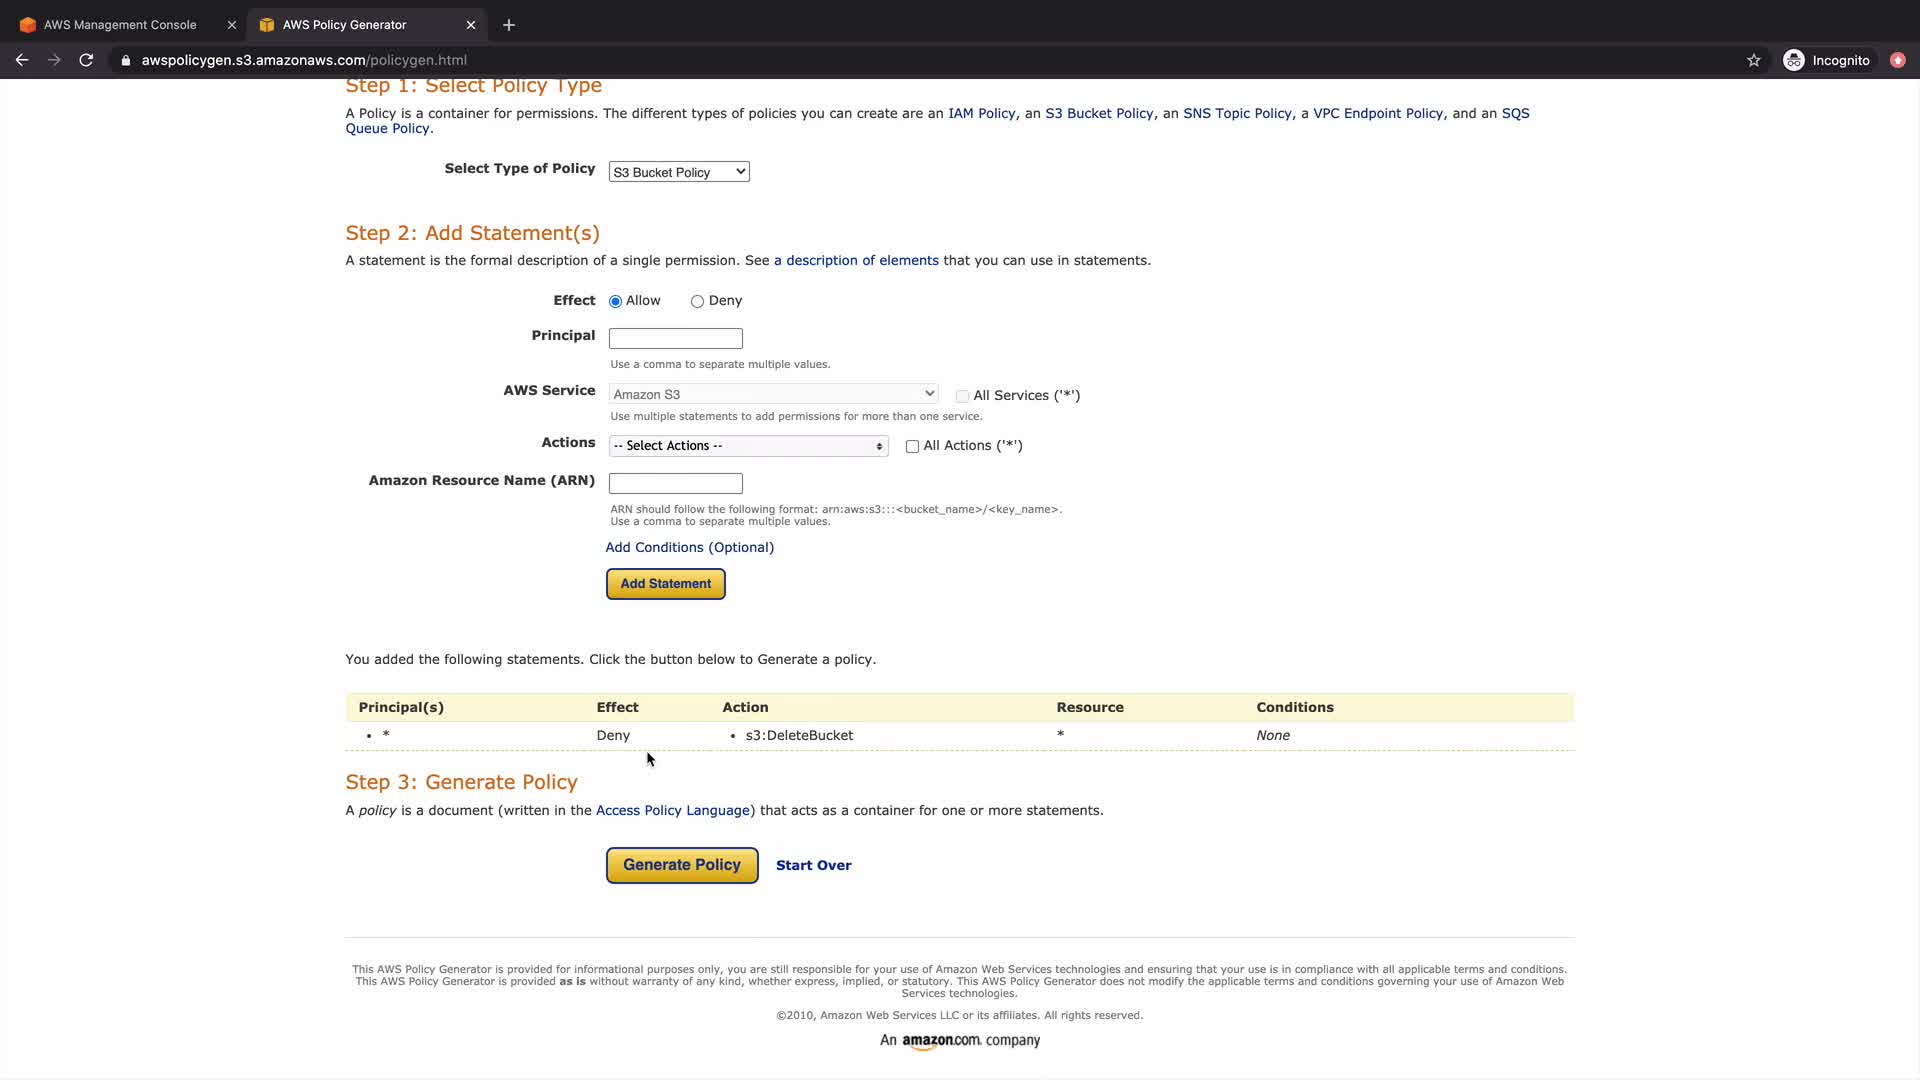
Task: Check the All Actions ('*') checkbox
Action: 912,447
